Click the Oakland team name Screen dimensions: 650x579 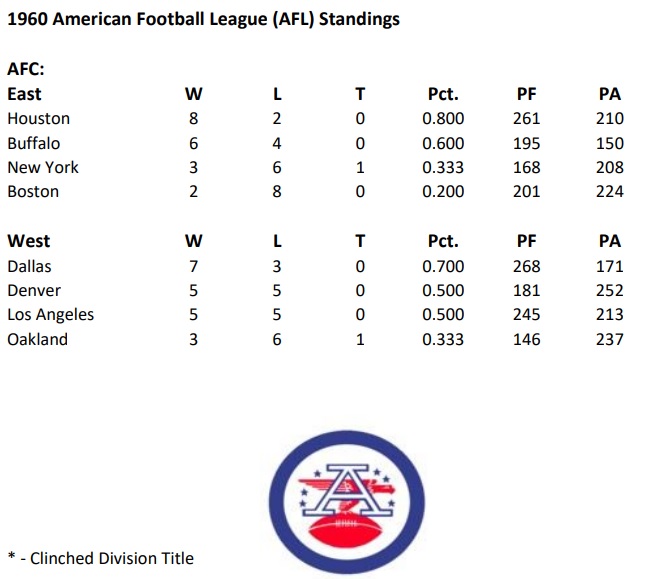point(37,339)
